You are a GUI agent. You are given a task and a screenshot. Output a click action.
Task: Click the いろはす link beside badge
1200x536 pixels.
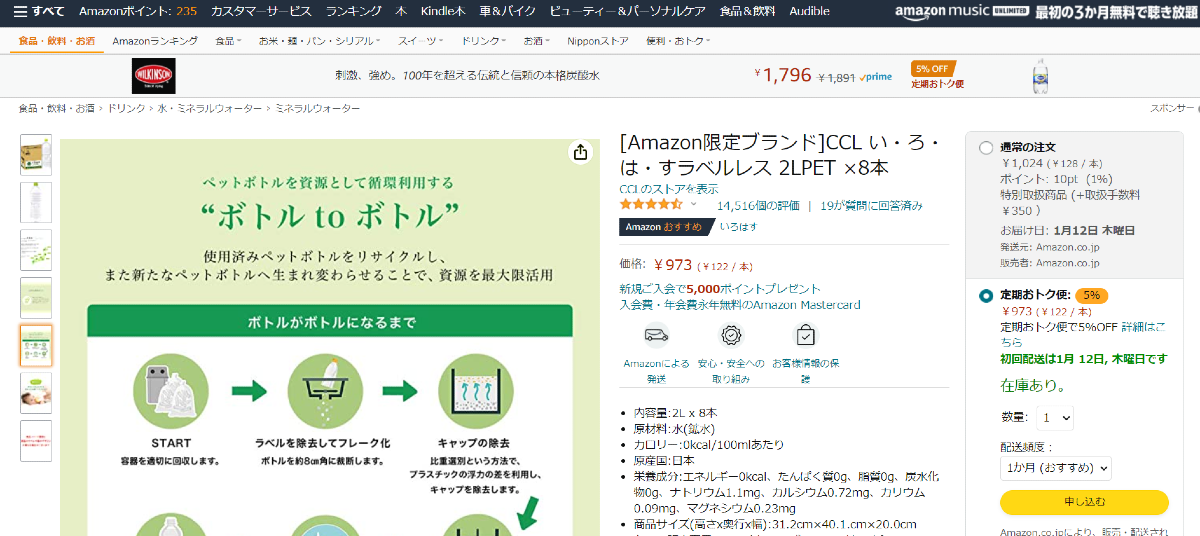(x=738, y=227)
